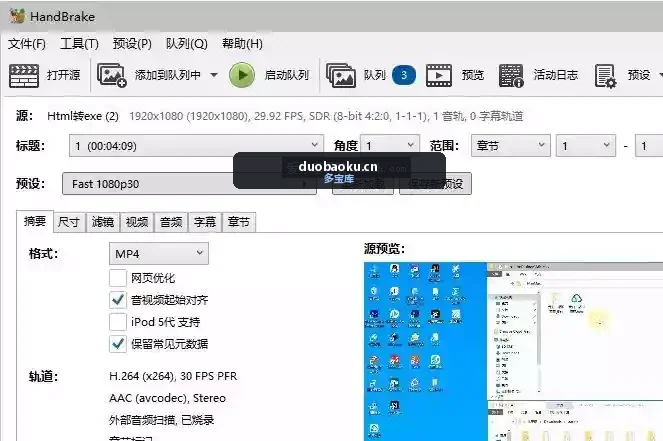Click the queue count badge showing 3
This screenshot has width=663, height=441.
[x=404, y=75]
